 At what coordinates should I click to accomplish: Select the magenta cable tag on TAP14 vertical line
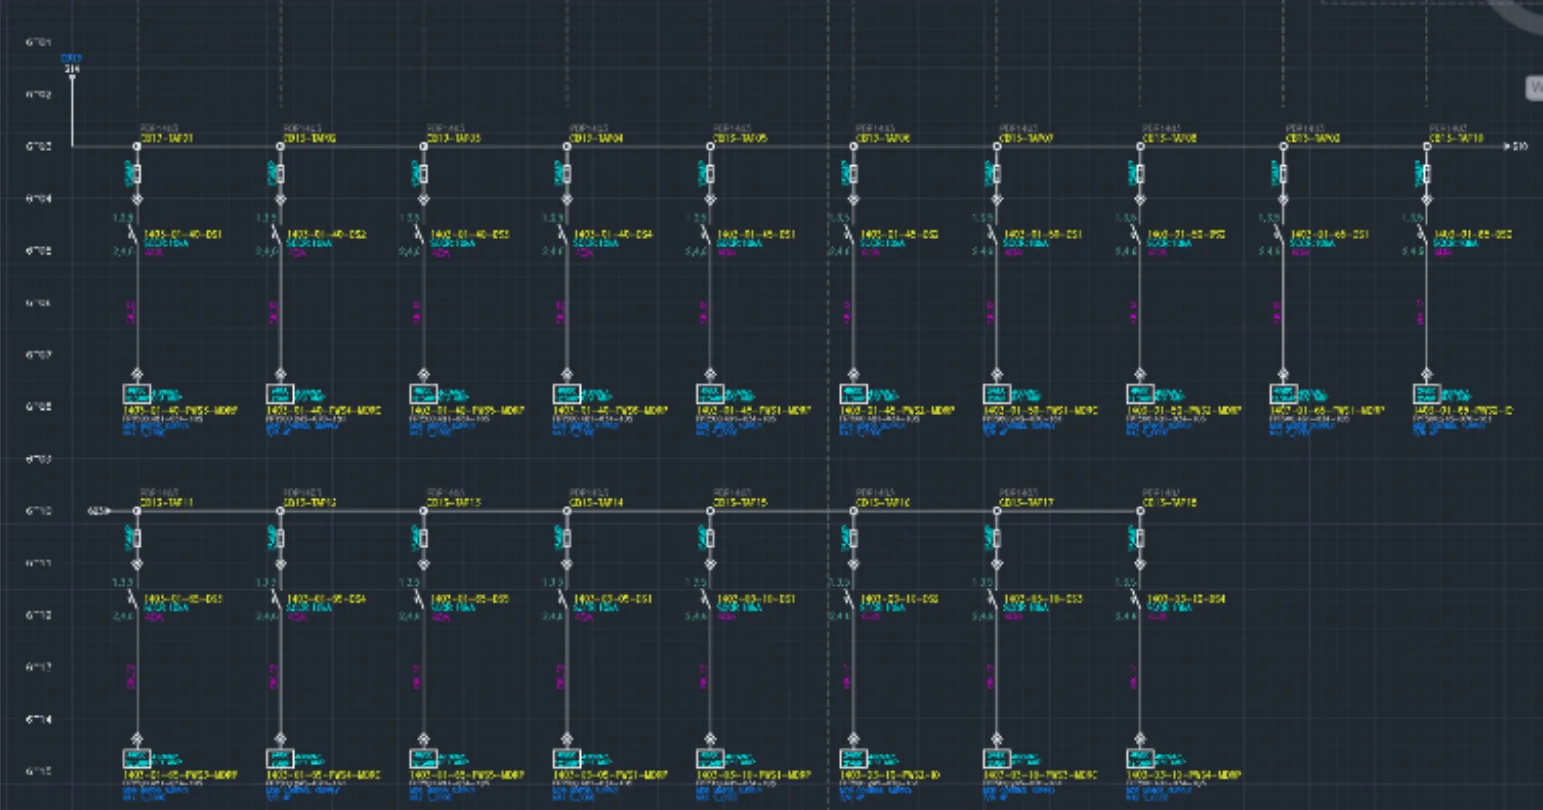[x=560, y=677]
